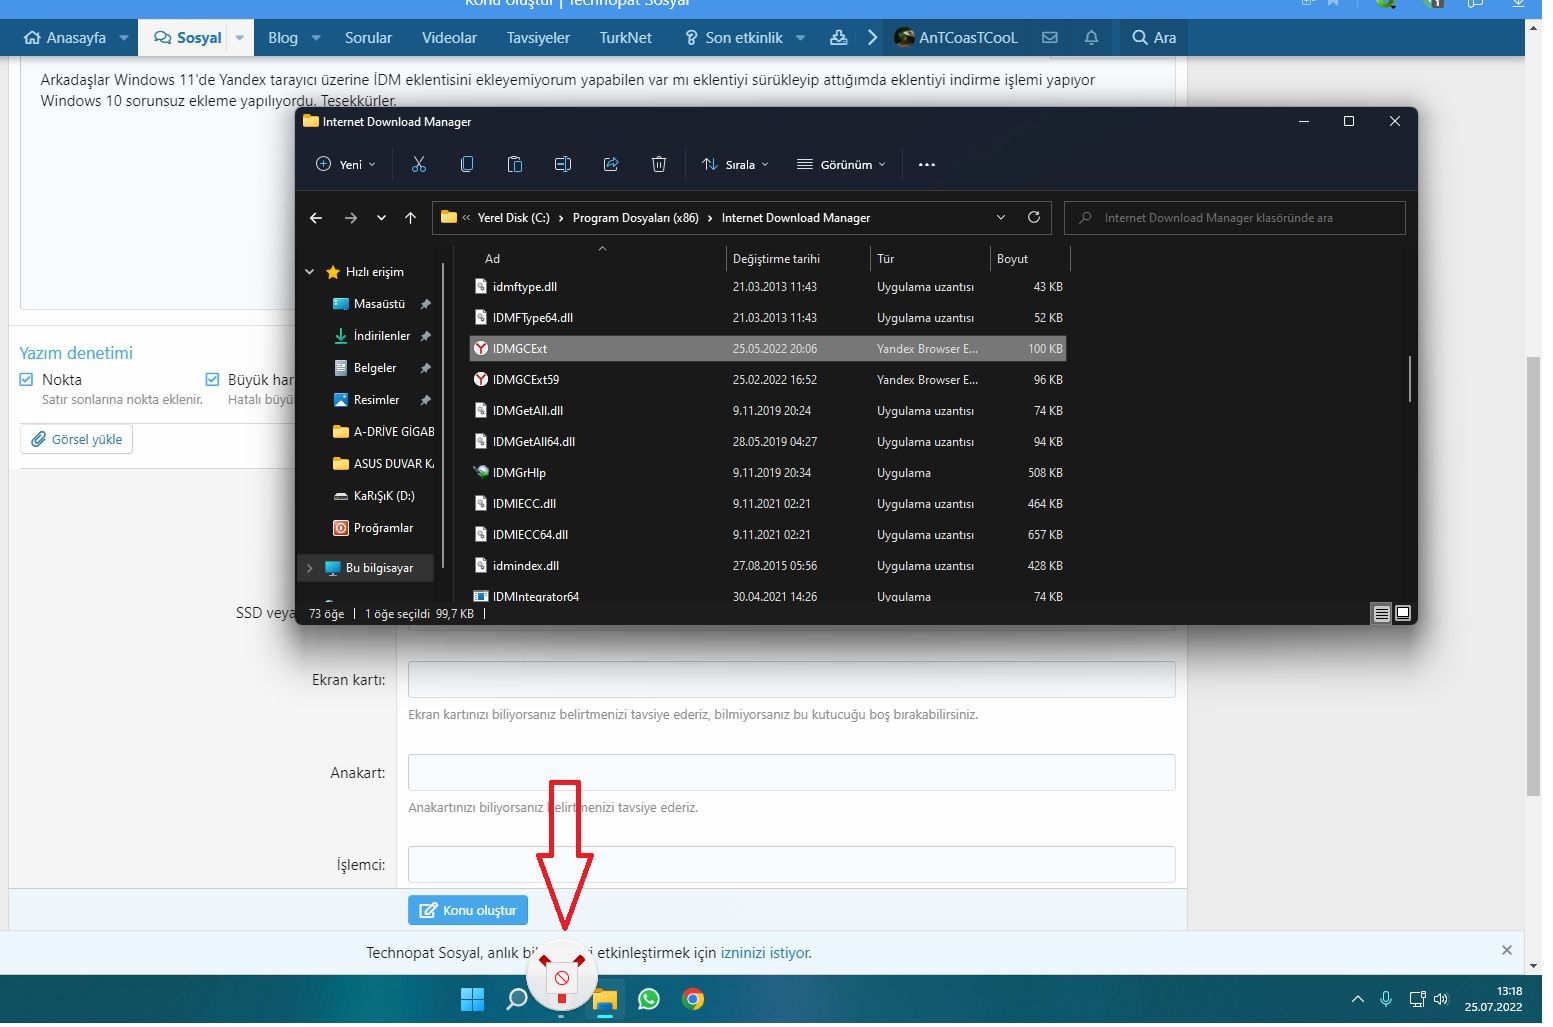1553x1027 pixels.
Task: Toggle the Büyük harf checkbox
Action: click(212, 380)
